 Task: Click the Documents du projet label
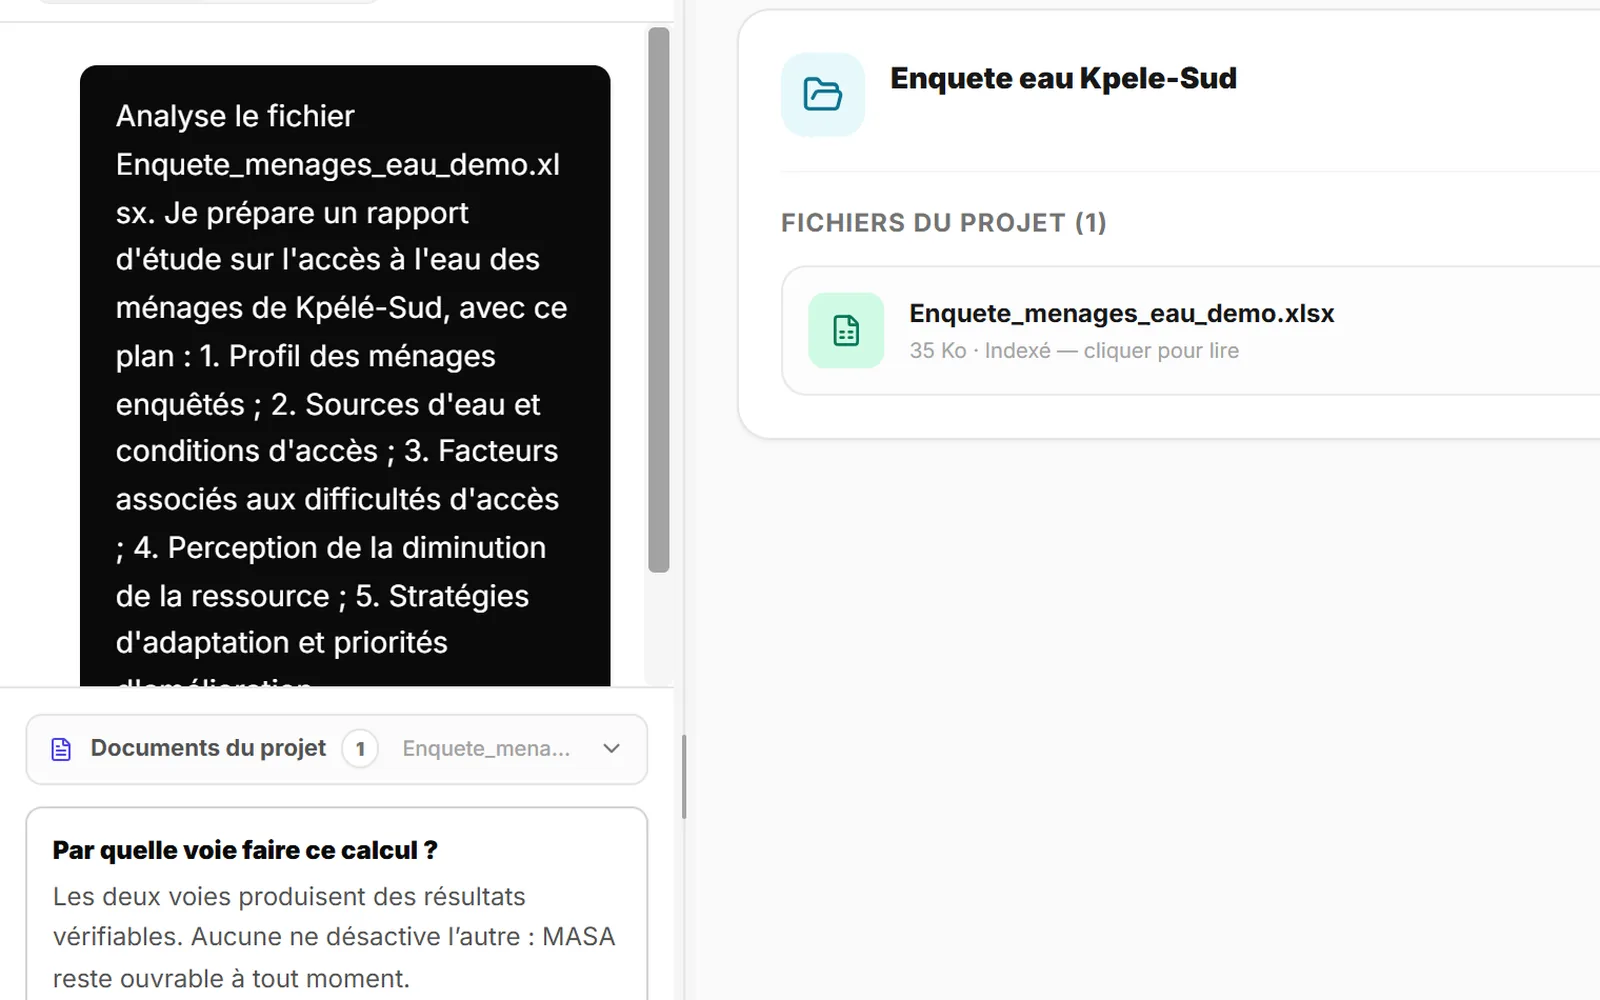[208, 748]
